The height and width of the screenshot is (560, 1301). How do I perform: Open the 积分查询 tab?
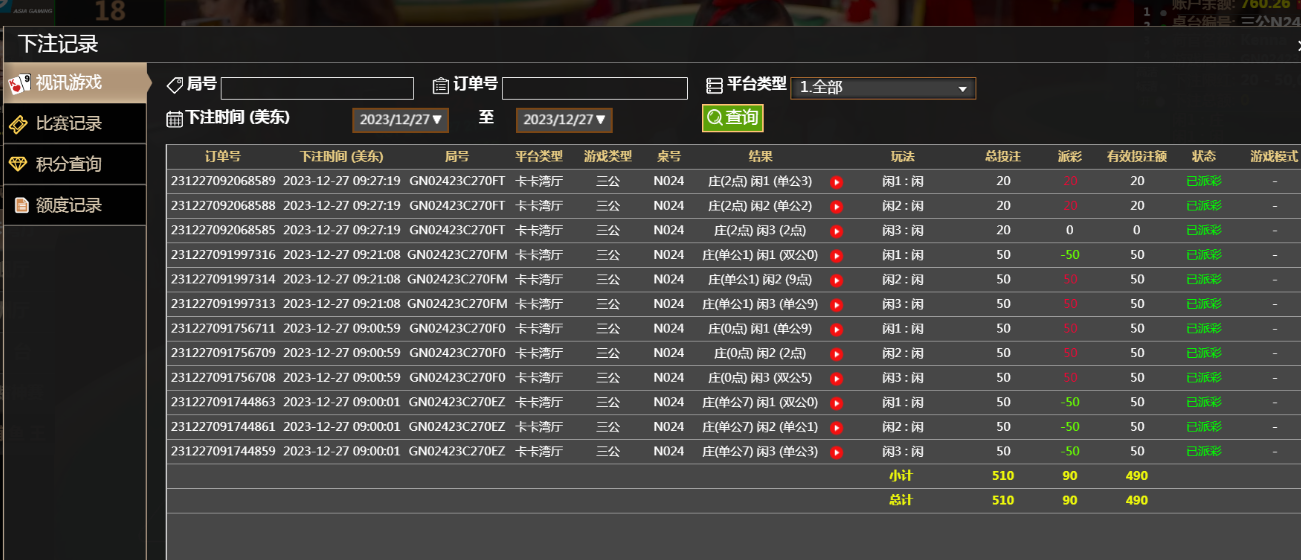tap(75, 164)
